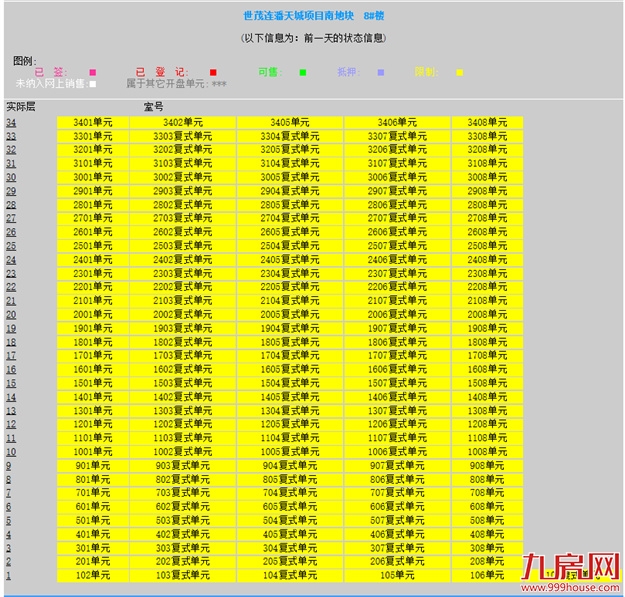Select 2008单元 cell
The height and width of the screenshot is (597, 625).
[487, 315]
